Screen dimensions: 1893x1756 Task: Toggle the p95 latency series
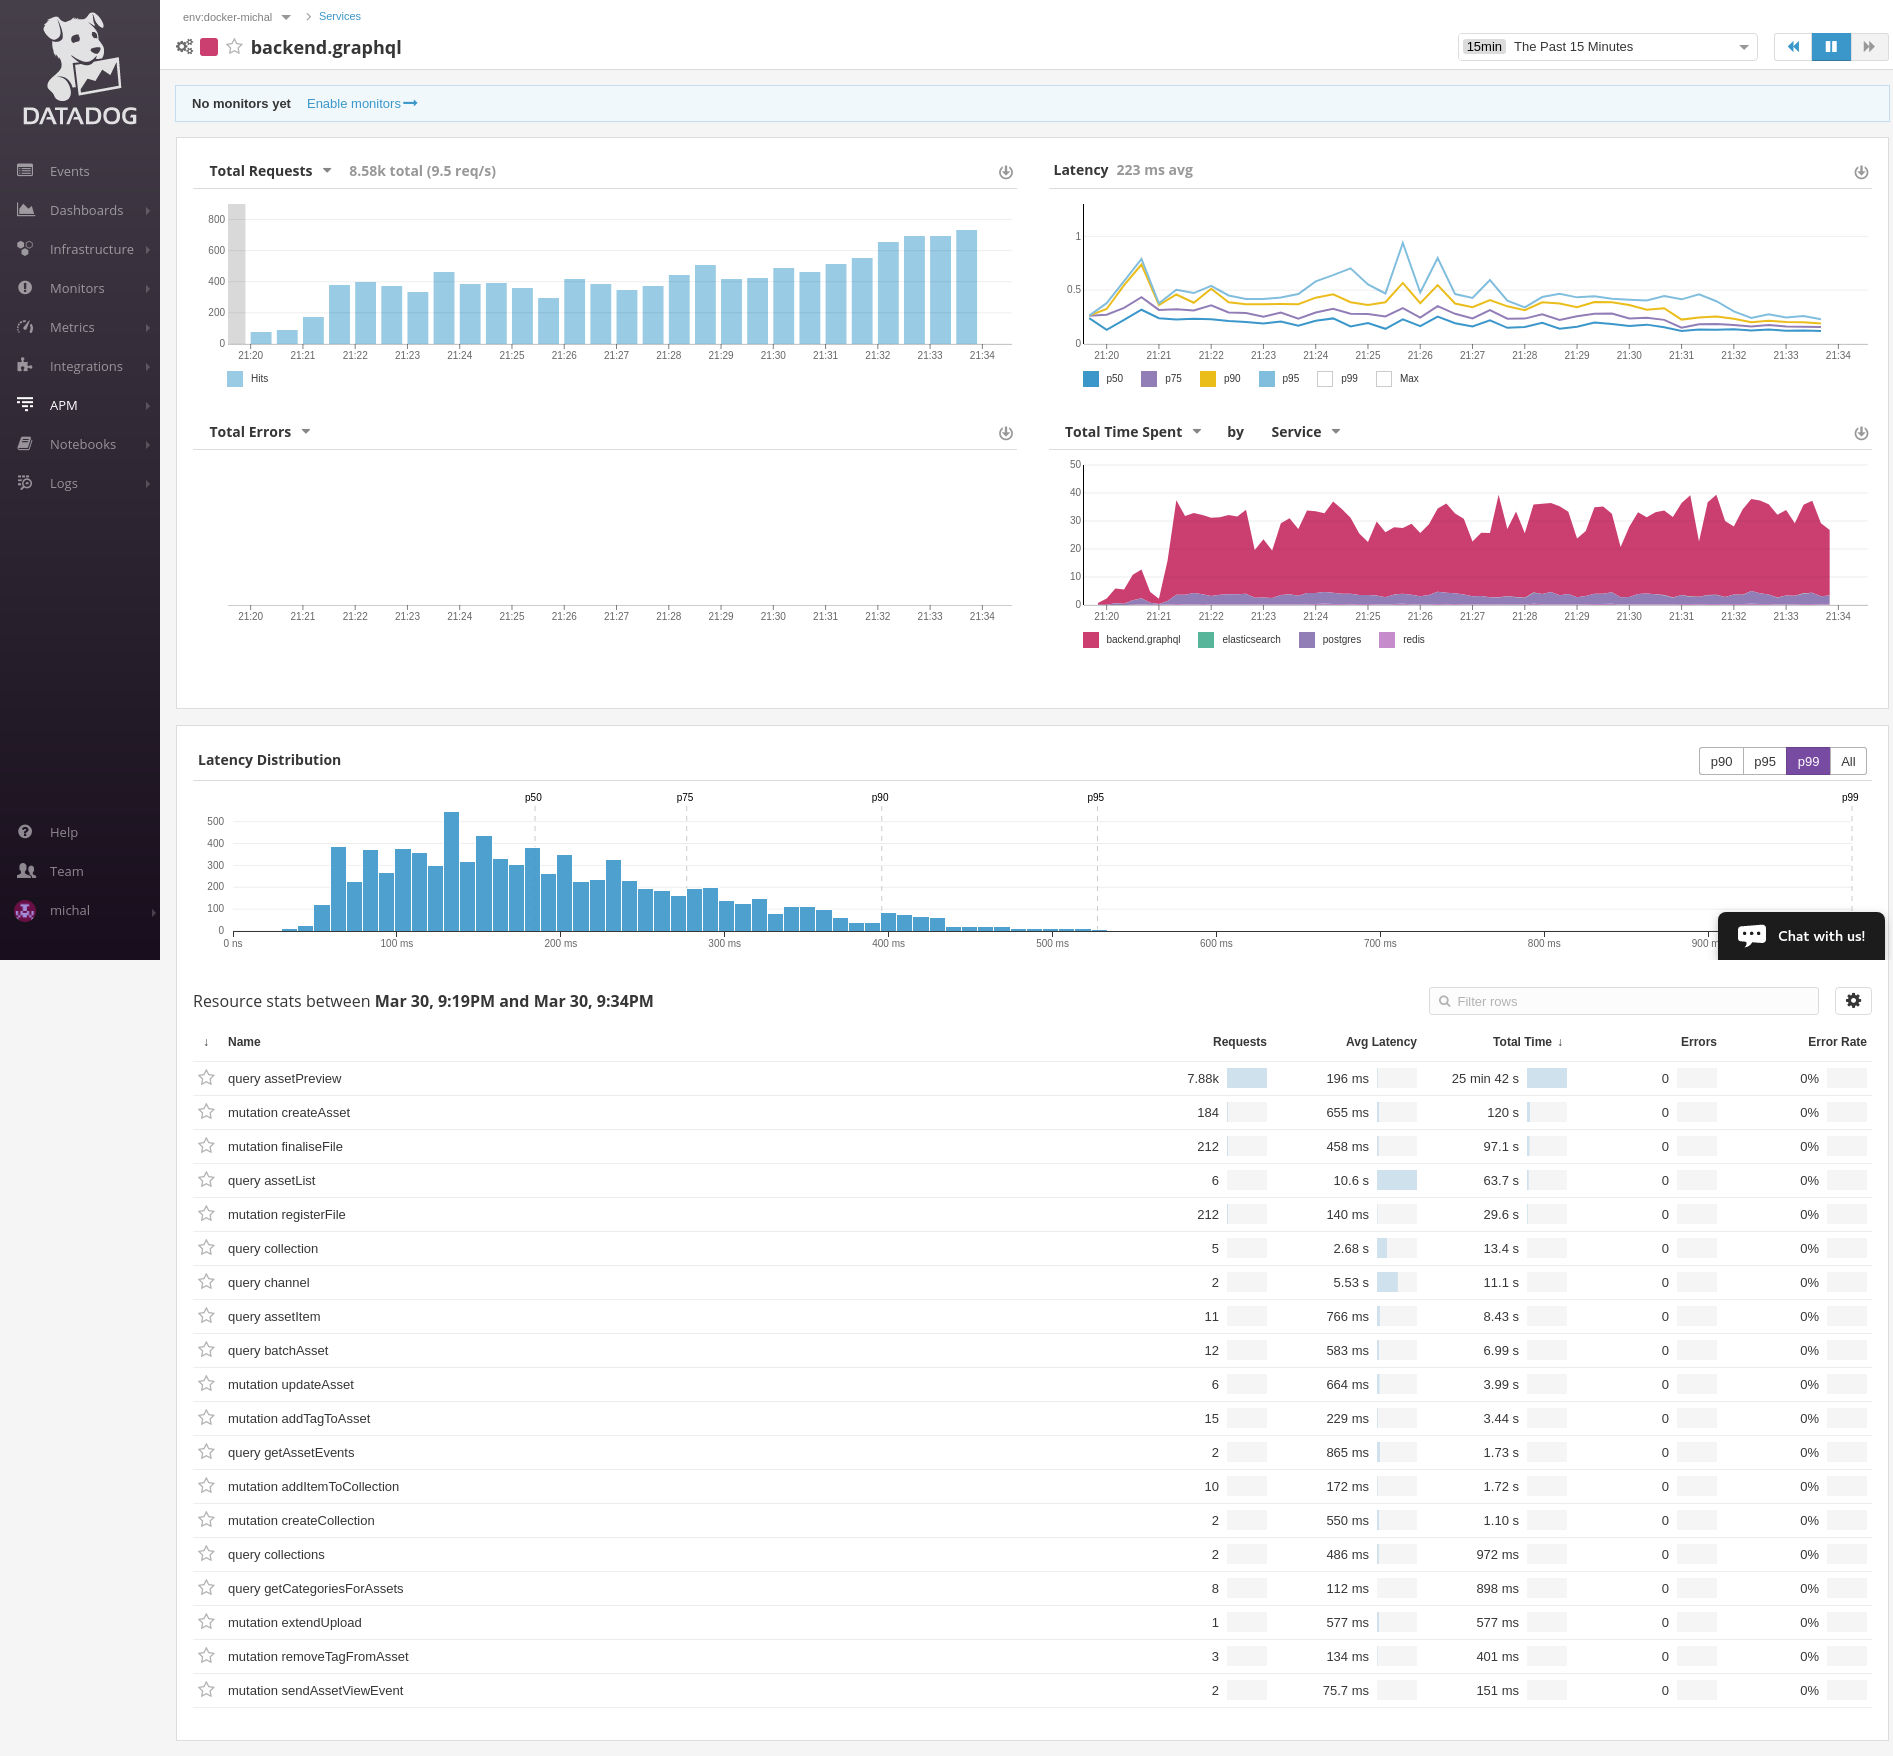1267,379
